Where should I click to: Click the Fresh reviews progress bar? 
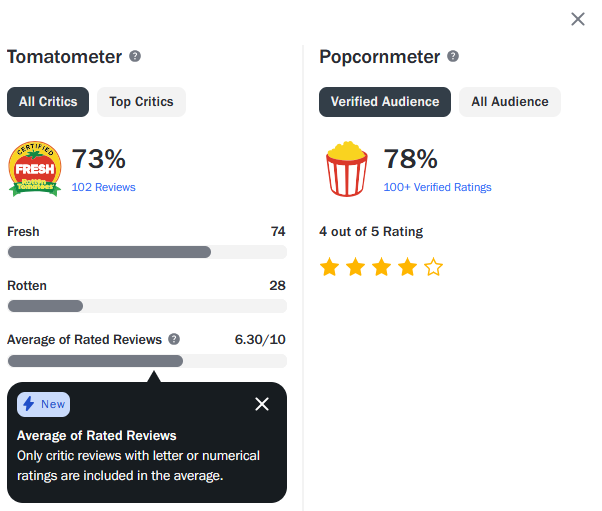click(147, 252)
